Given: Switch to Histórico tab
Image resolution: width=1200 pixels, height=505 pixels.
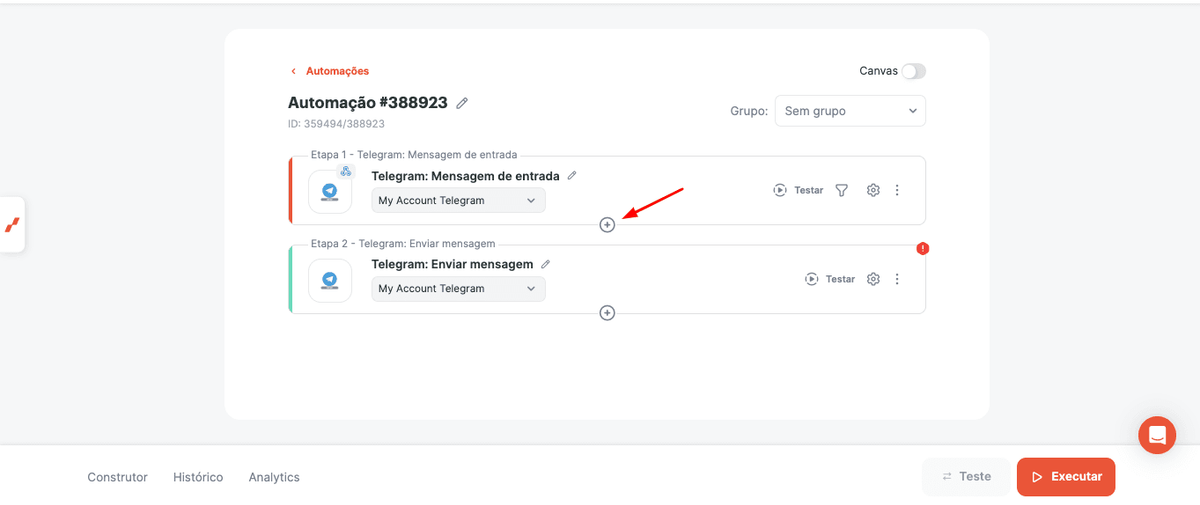Looking at the screenshot, I should tap(198, 477).
